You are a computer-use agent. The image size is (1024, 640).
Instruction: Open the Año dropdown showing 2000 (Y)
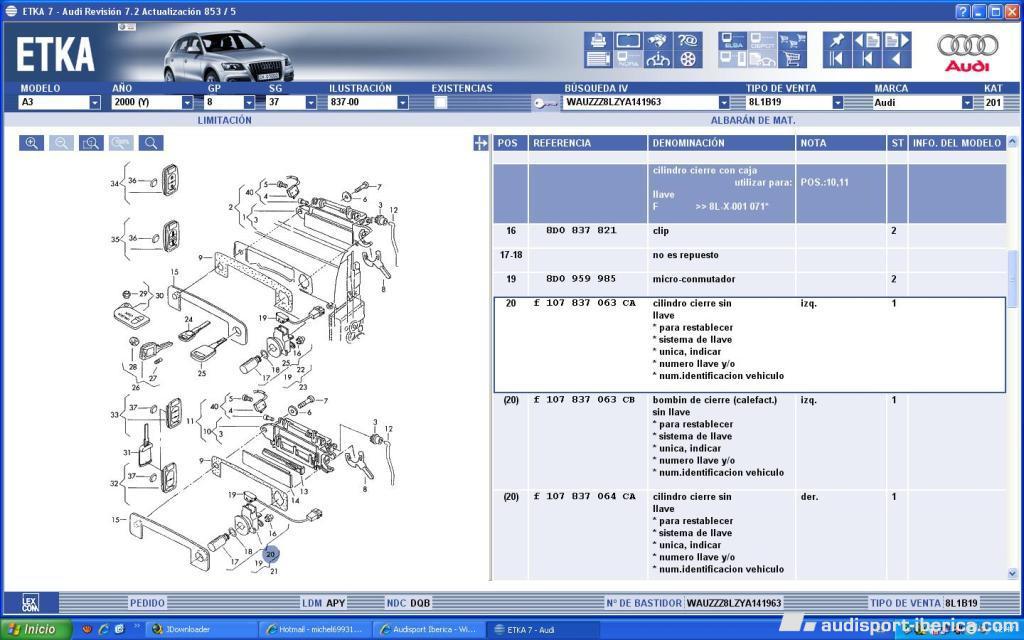click(x=187, y=103)
